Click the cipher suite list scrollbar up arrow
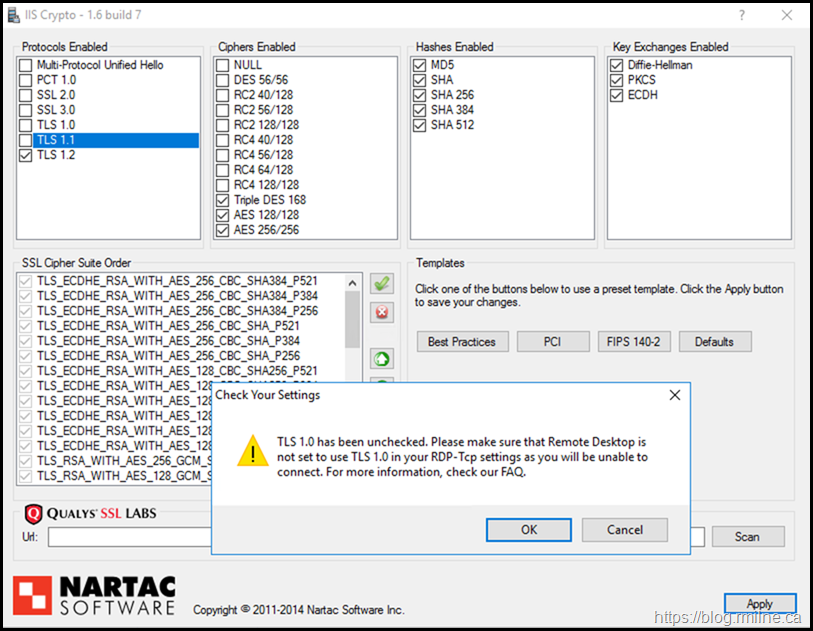 point(353,281)
